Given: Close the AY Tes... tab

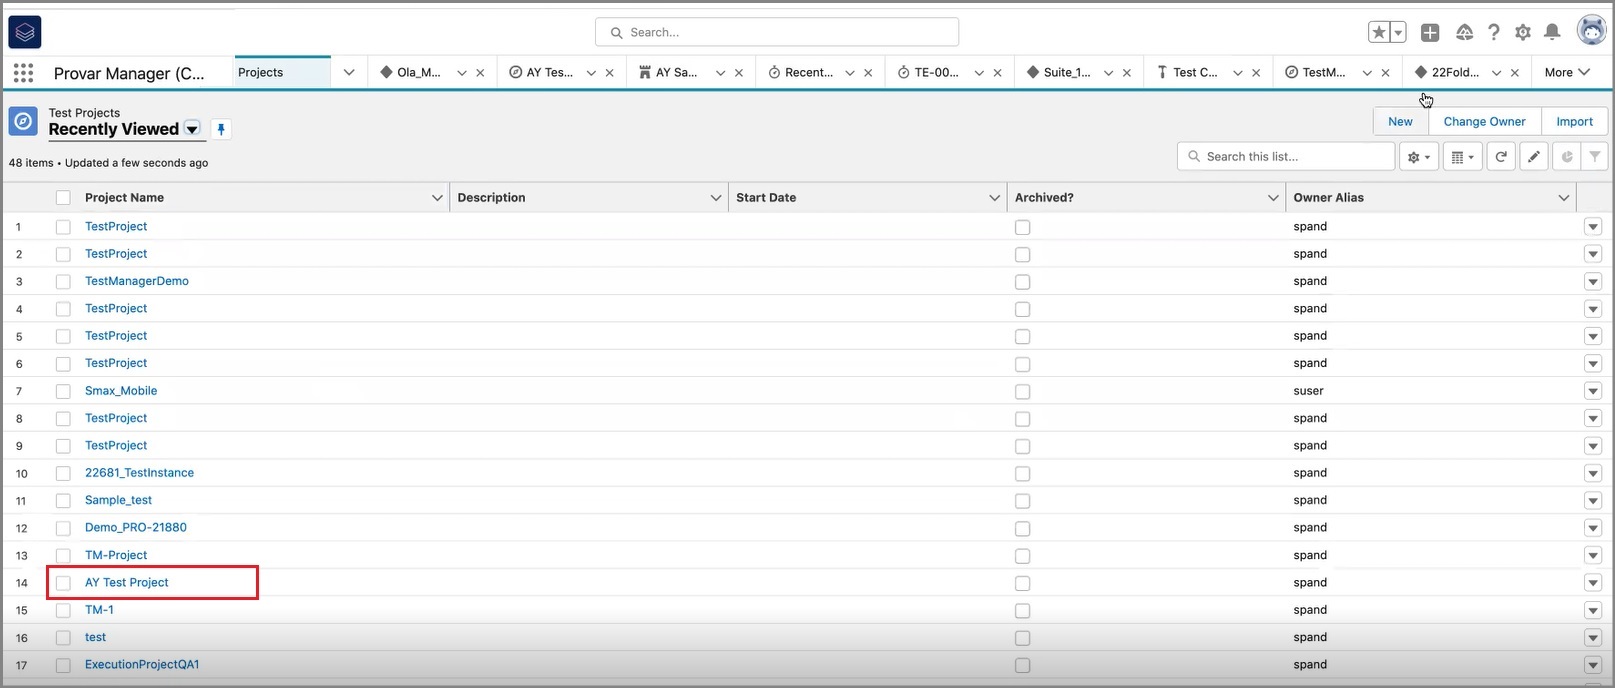Looking at the screenshot, I should point(610,73).
